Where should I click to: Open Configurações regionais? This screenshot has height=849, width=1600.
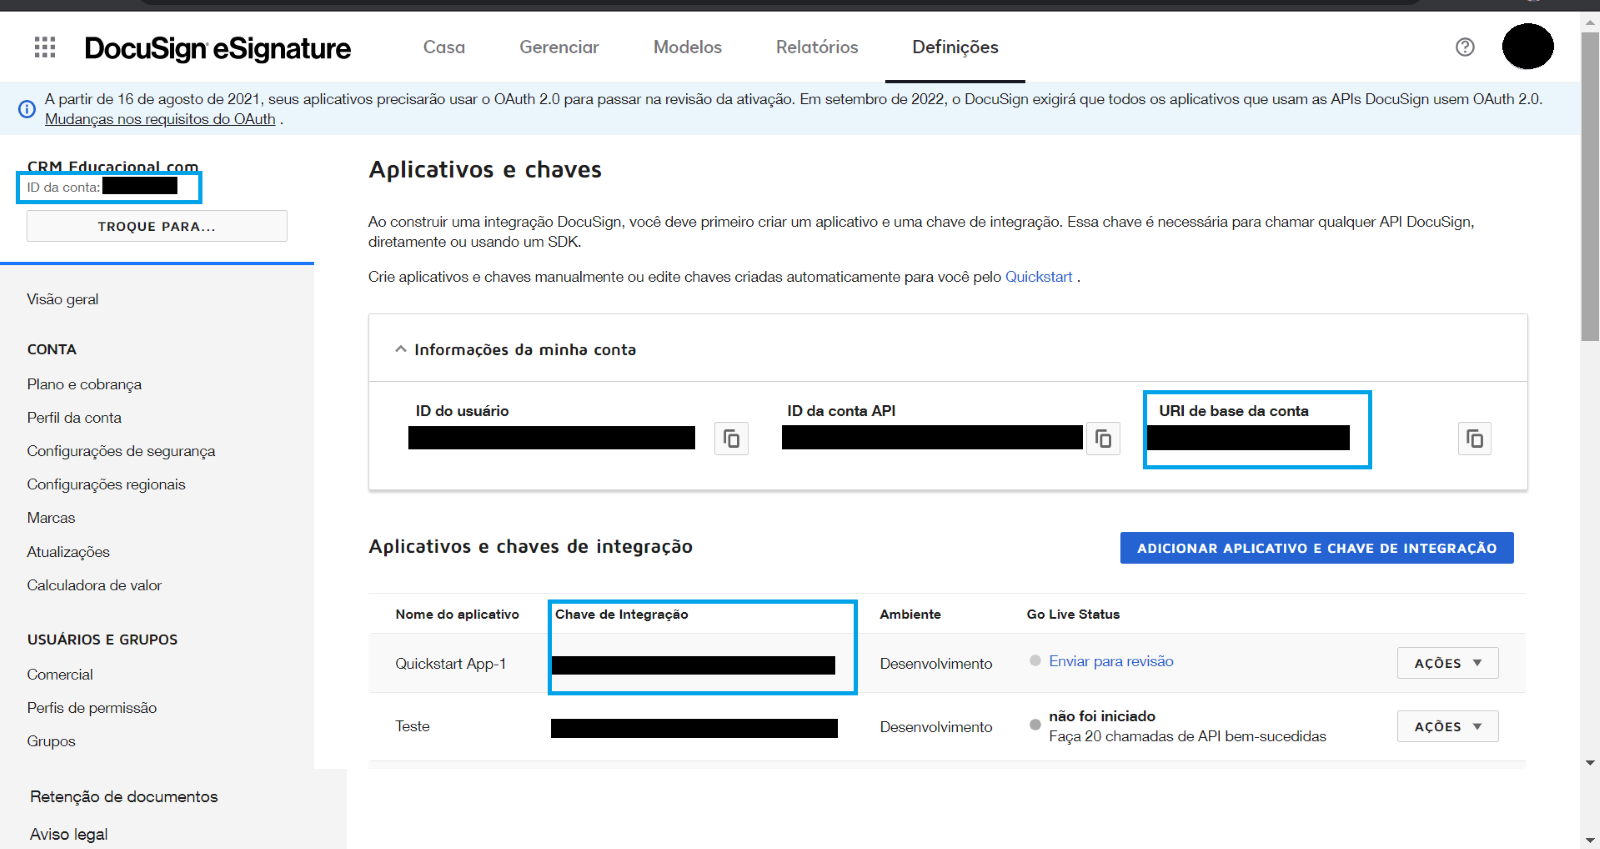click(x=106, y=484)
